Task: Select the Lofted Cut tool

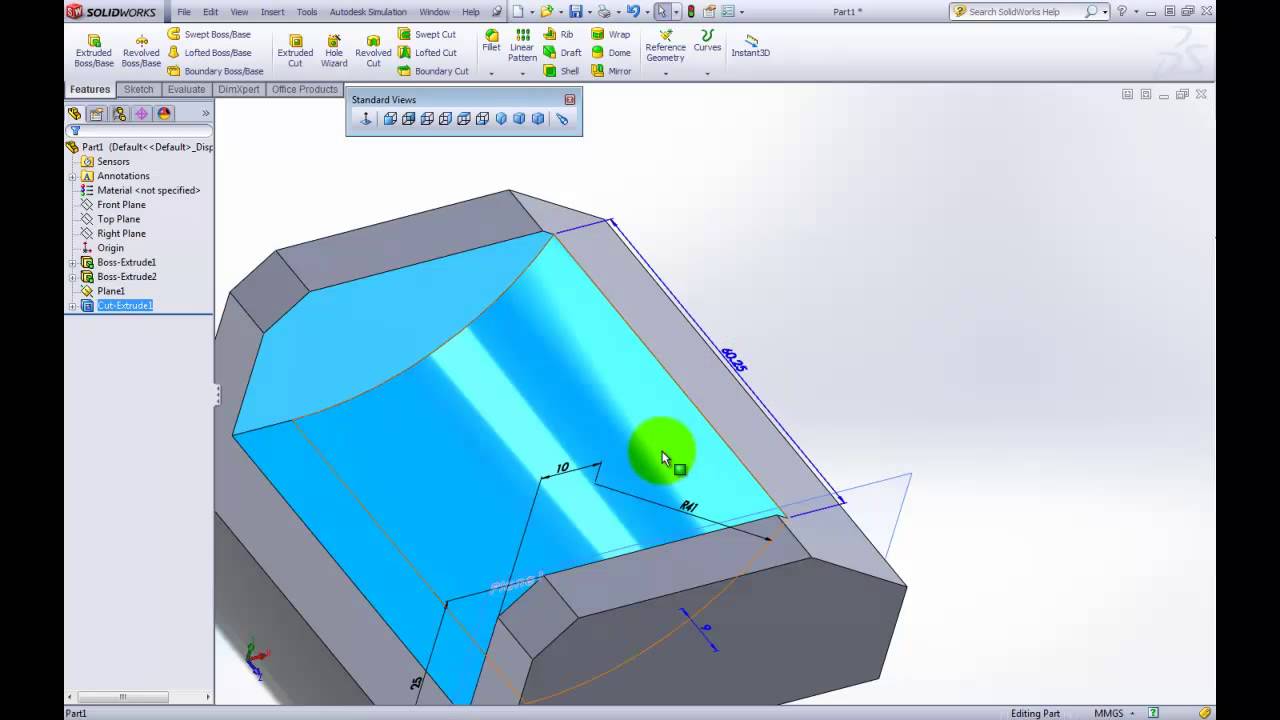Action: tap(427, 53)
